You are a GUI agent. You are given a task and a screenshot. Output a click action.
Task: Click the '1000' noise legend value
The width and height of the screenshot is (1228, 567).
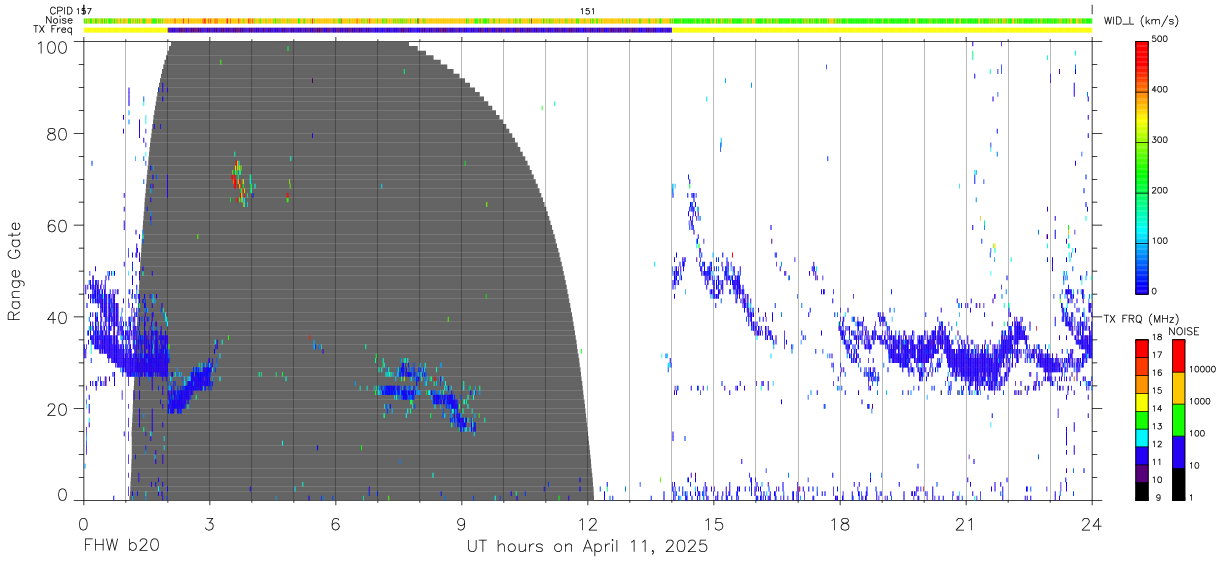pos(1202,403)
